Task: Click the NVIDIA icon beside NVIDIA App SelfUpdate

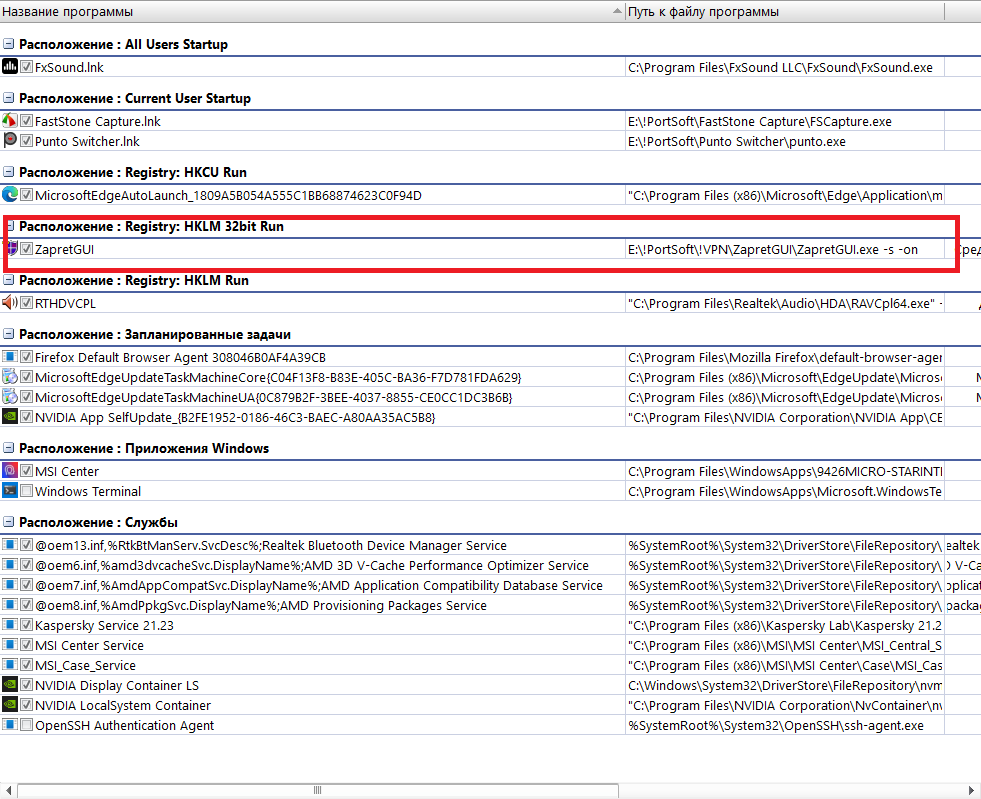Action: (10, 417)
